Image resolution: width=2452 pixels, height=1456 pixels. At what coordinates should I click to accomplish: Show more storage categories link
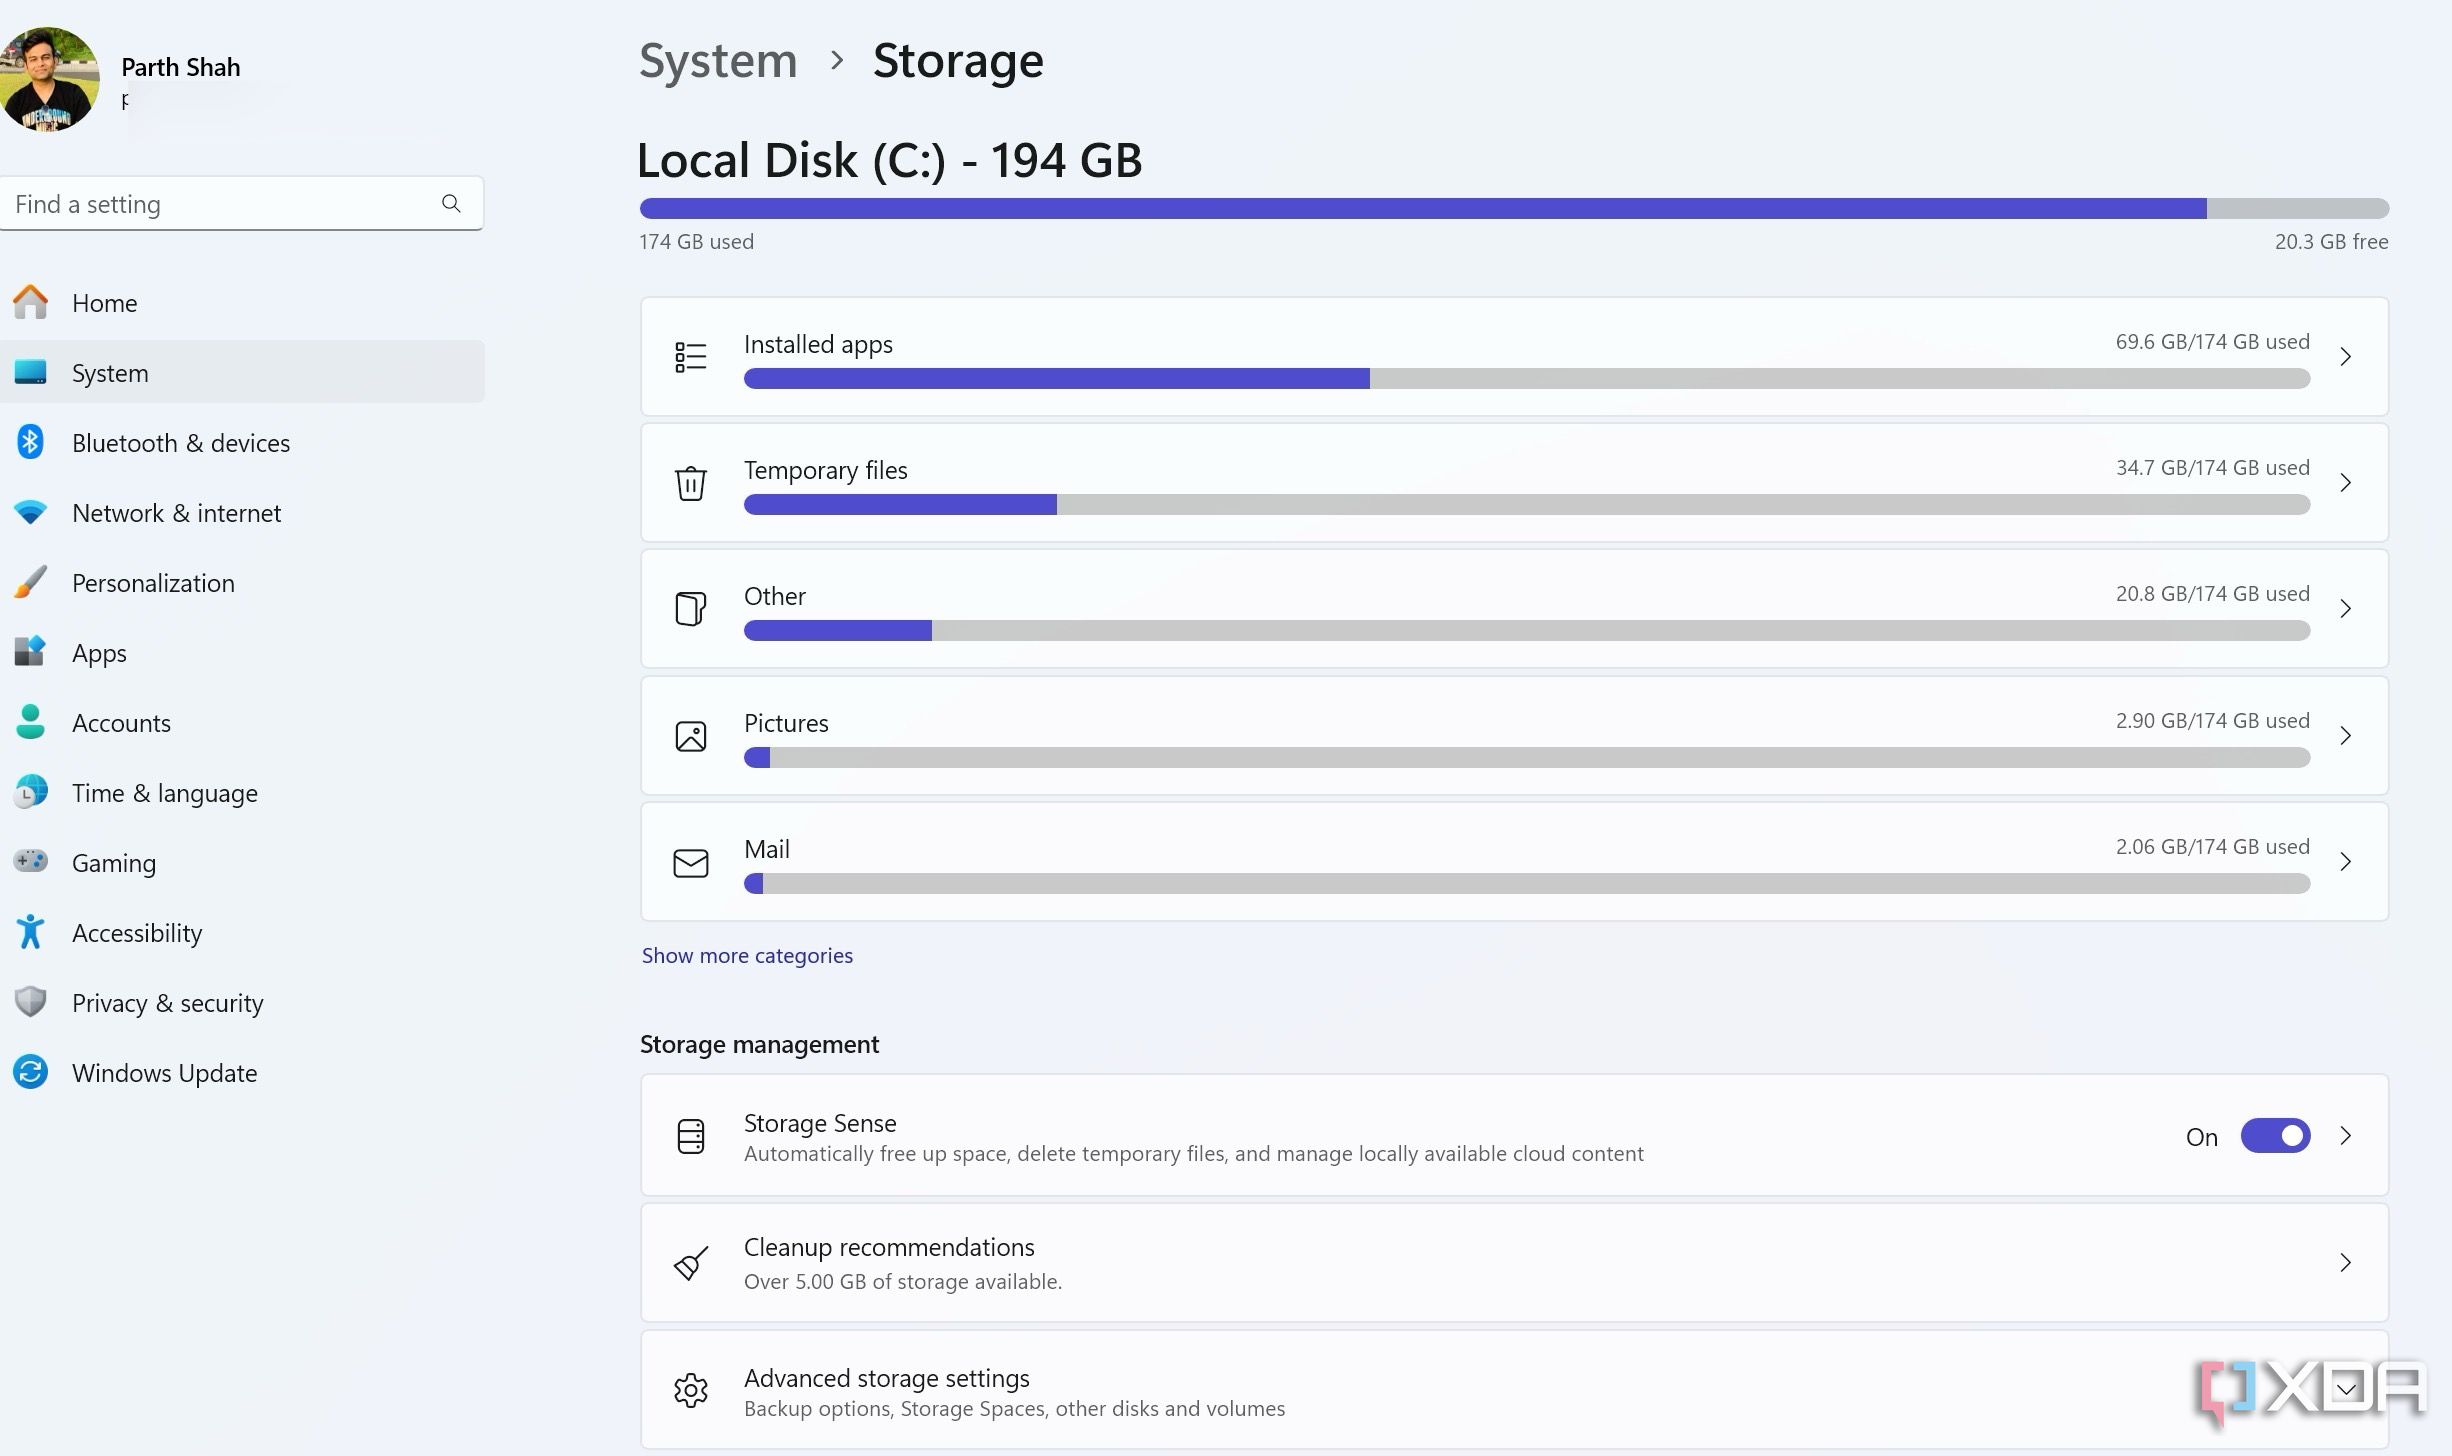coord(745,953)
